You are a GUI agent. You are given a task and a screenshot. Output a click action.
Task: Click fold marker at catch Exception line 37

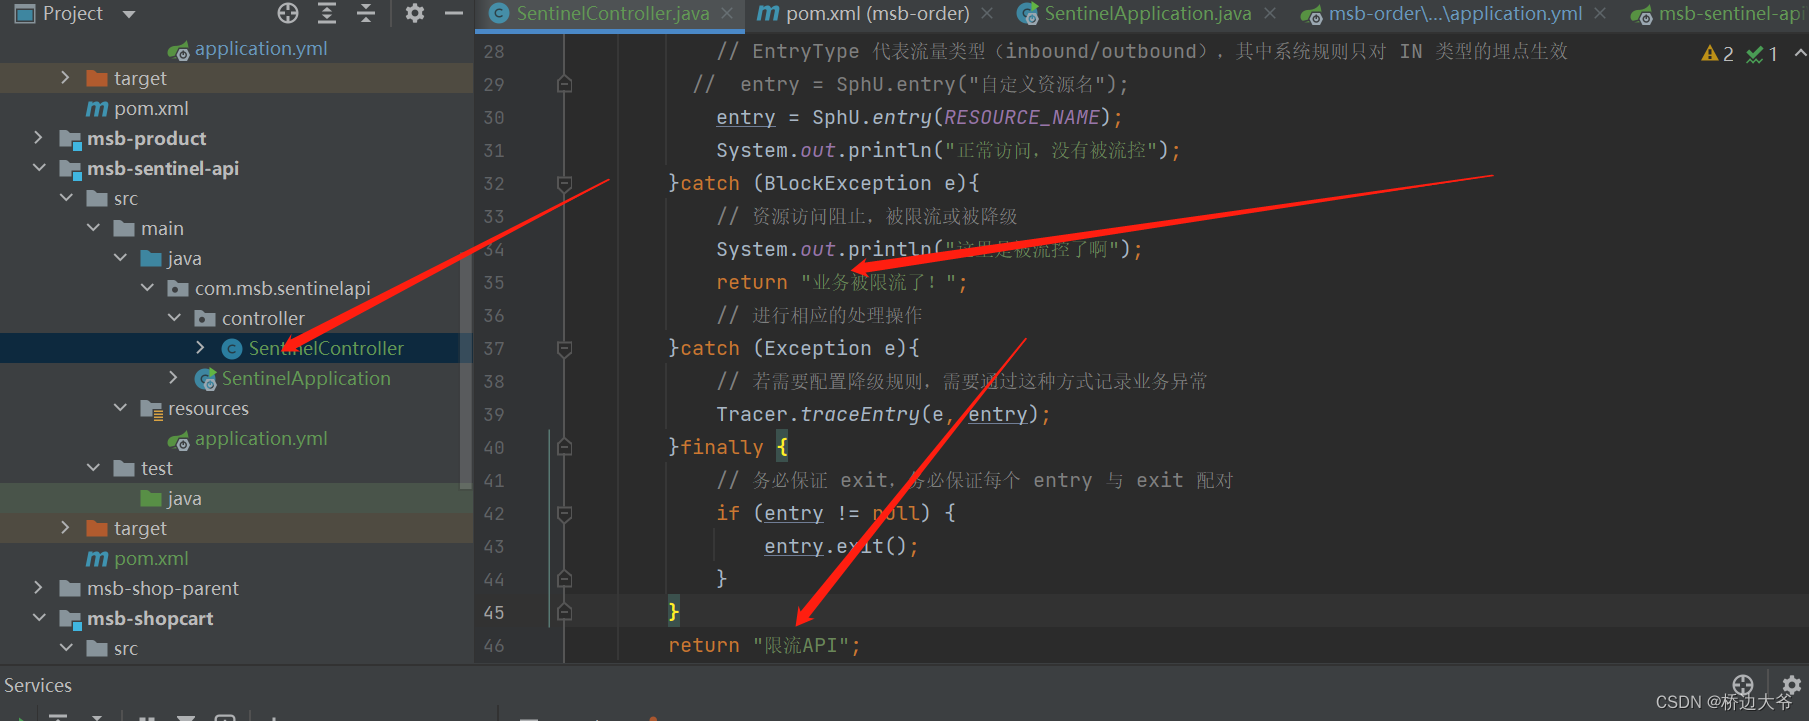tap(564, 348)
